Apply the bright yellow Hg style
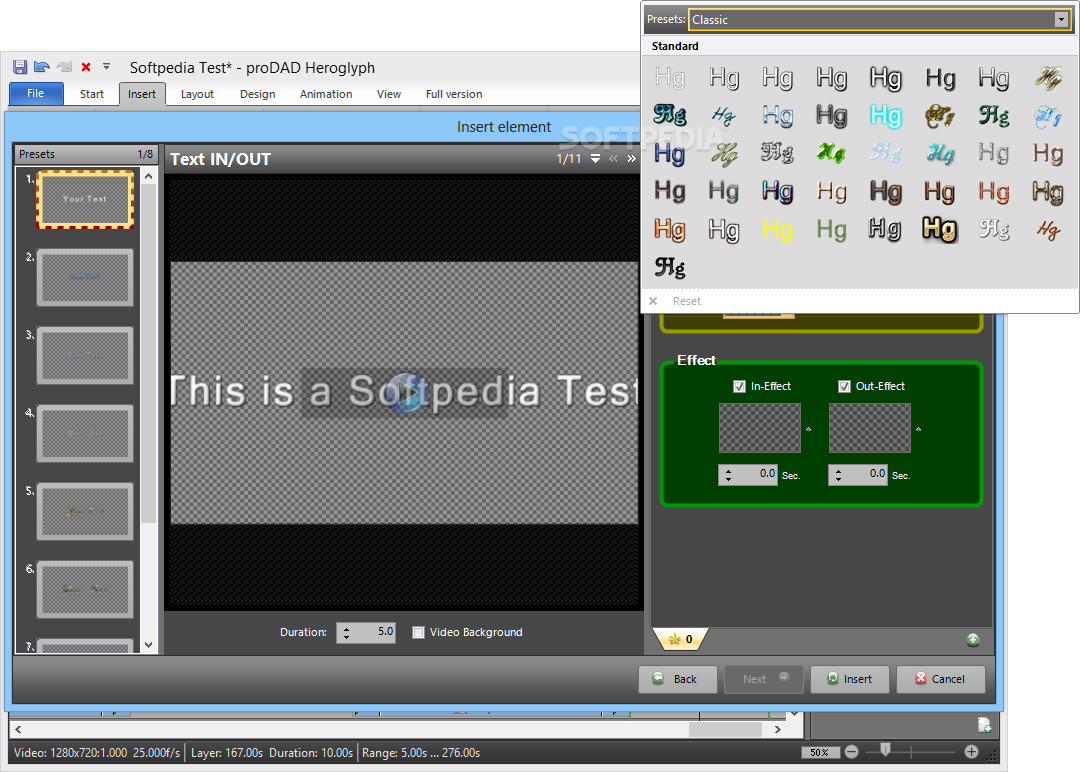 778,230
